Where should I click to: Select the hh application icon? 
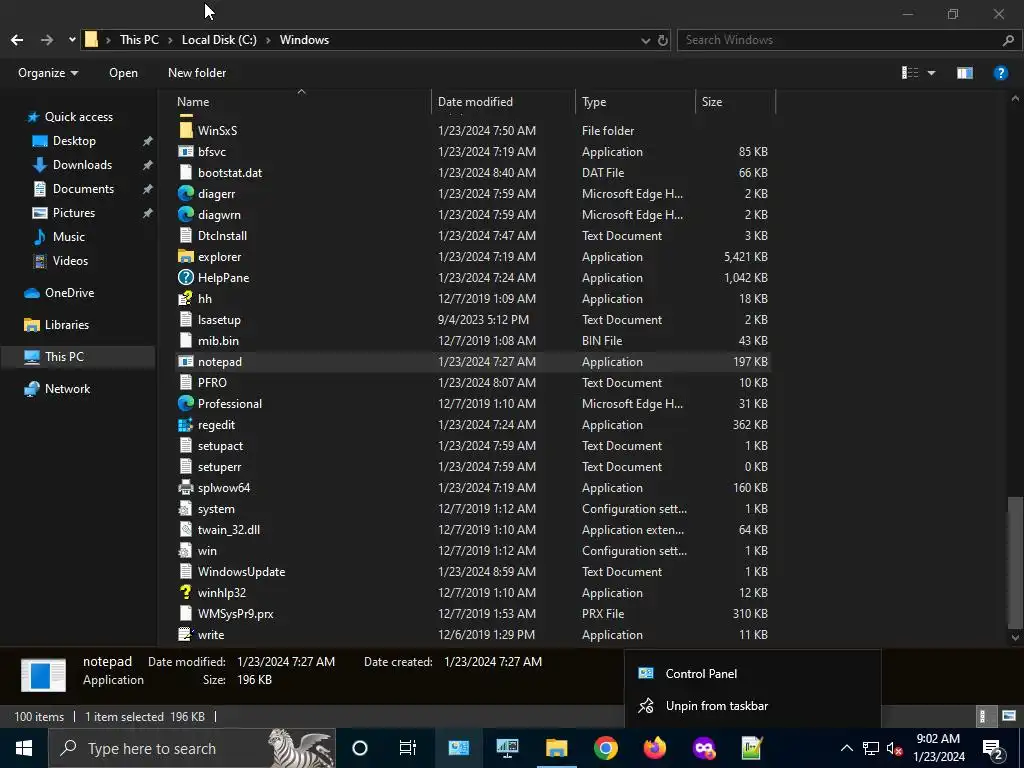[185, 298]
